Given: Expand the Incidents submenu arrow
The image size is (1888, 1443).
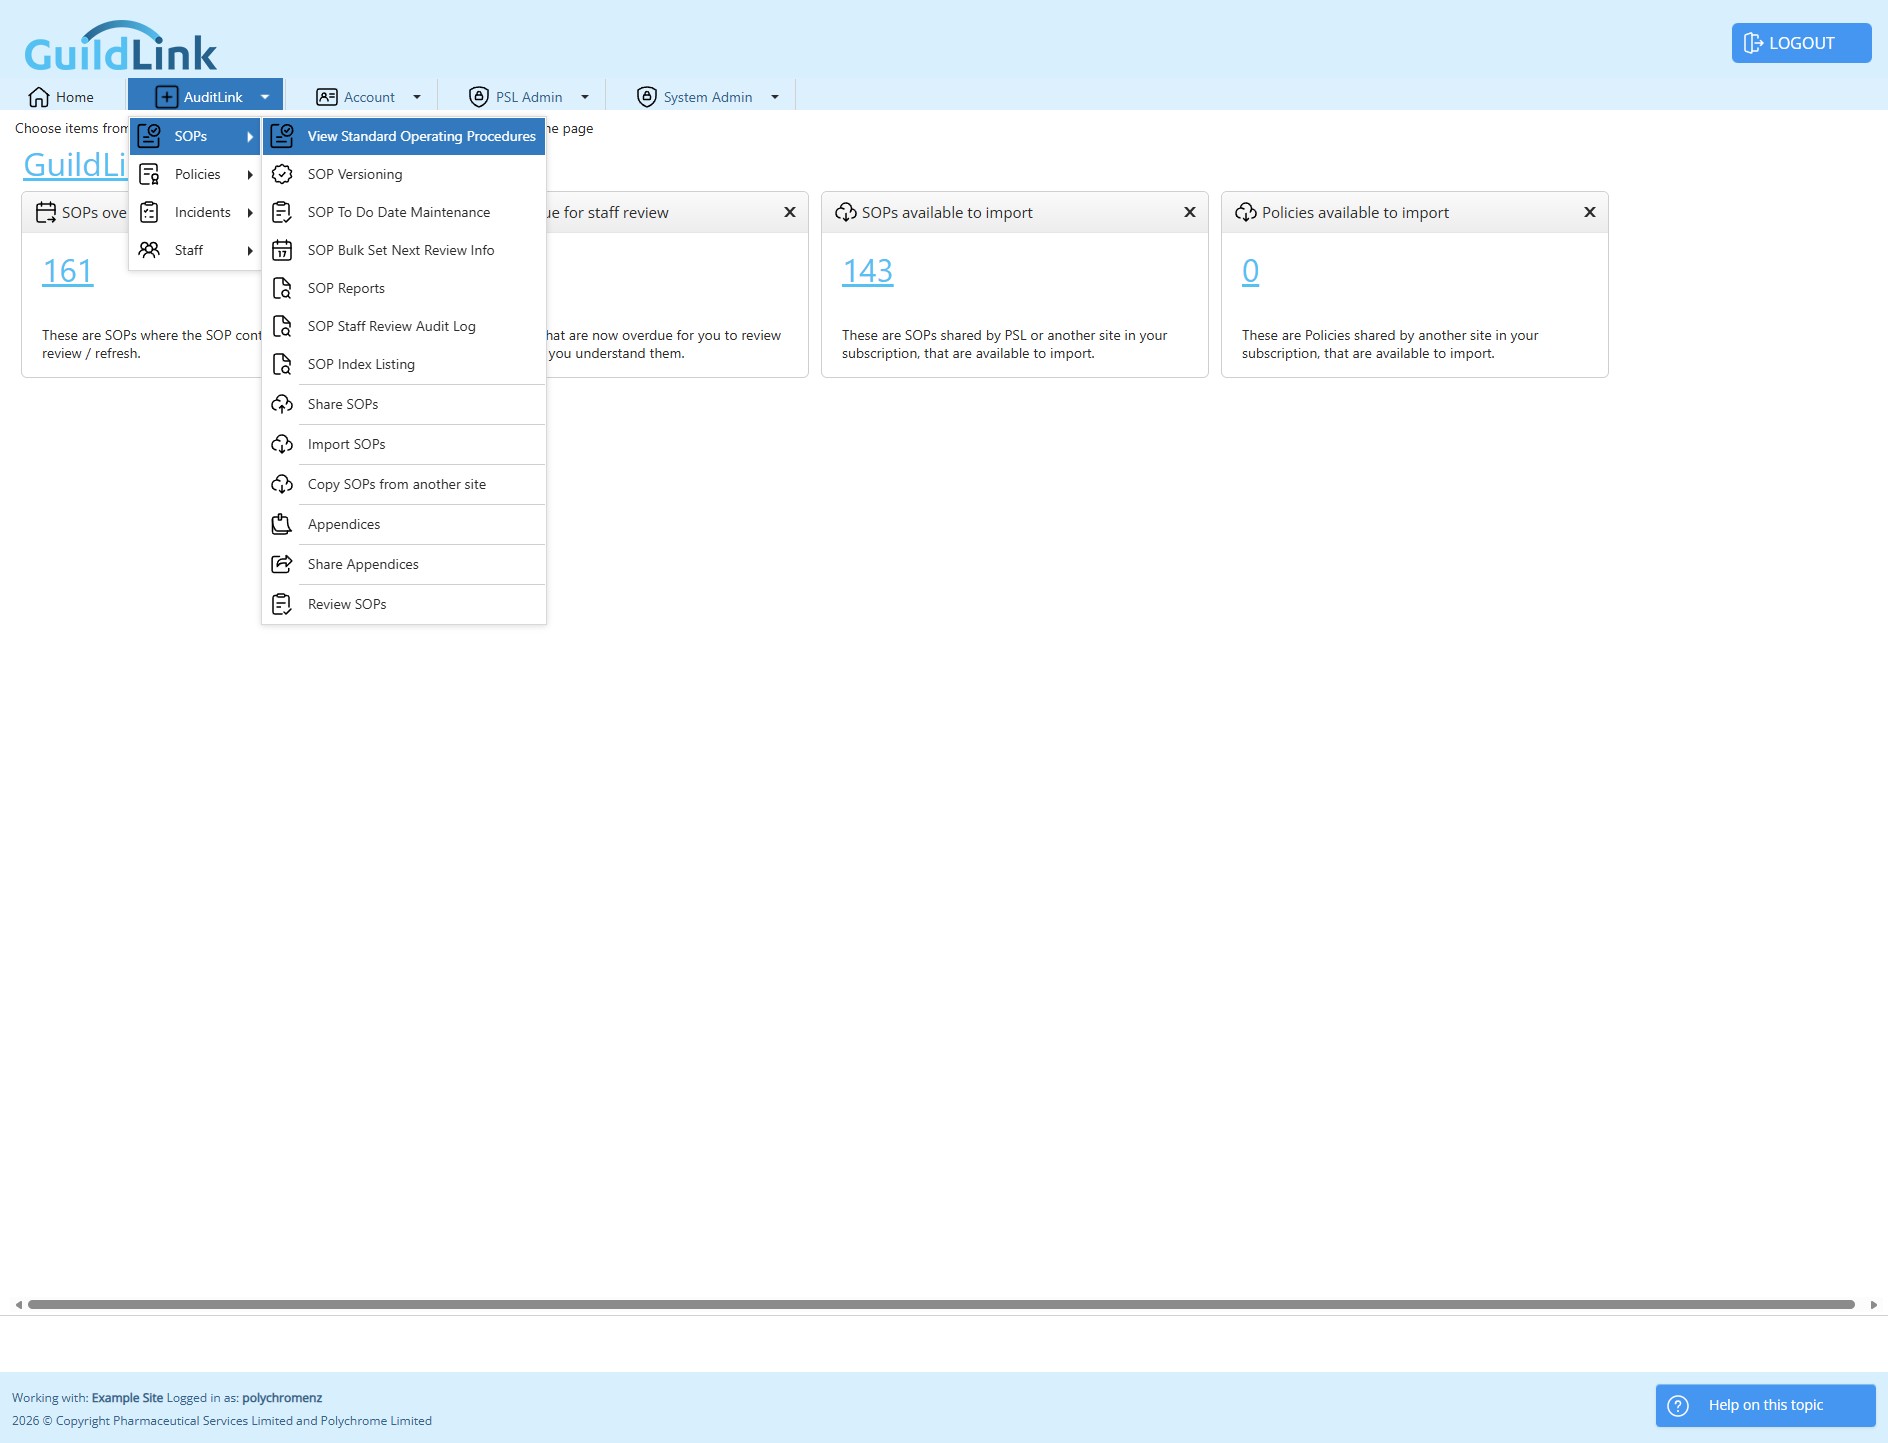Looking at the screenshot, I should pyautogui.click(x=250, y=212).
